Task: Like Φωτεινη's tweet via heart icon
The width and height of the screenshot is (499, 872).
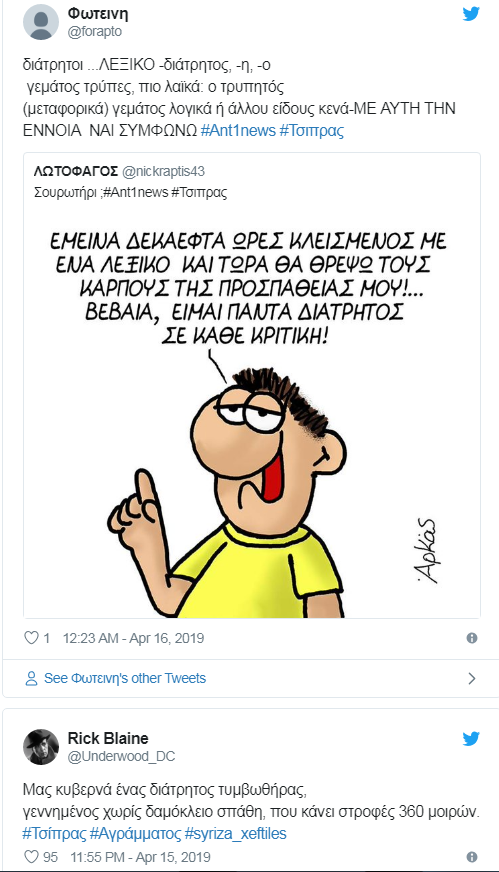Action: (x=32, y=638)
